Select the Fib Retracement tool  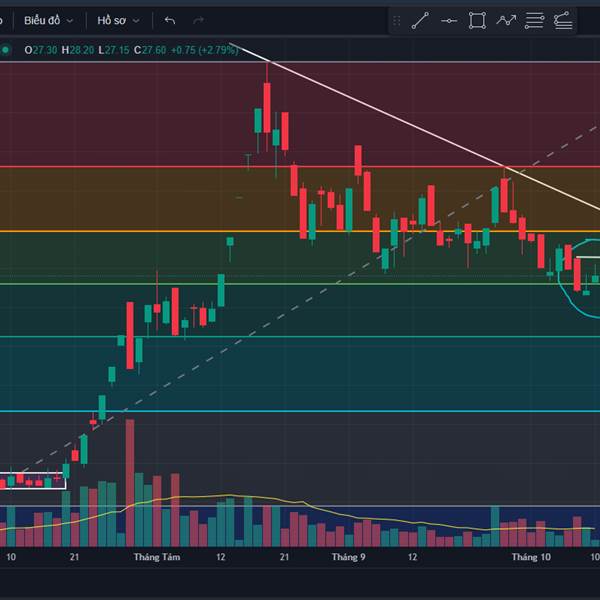tap(535, 21)
